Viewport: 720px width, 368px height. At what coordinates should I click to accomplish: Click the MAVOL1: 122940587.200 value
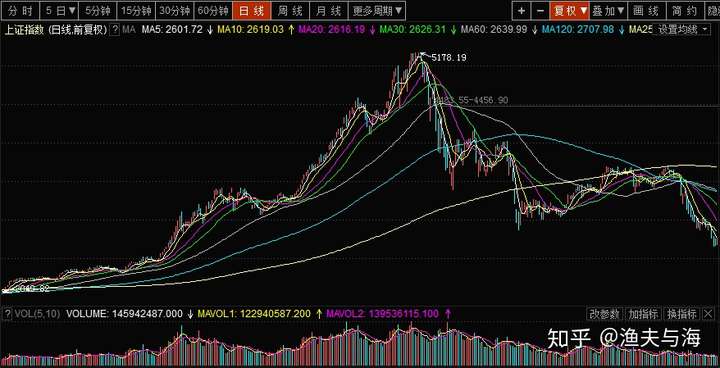pos(254,314)
